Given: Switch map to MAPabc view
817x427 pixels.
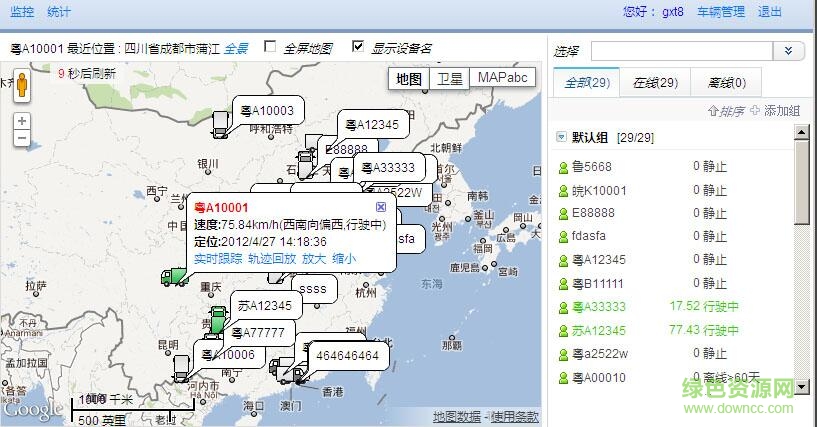Looking at the screenshot, I should tap(503, 78).
